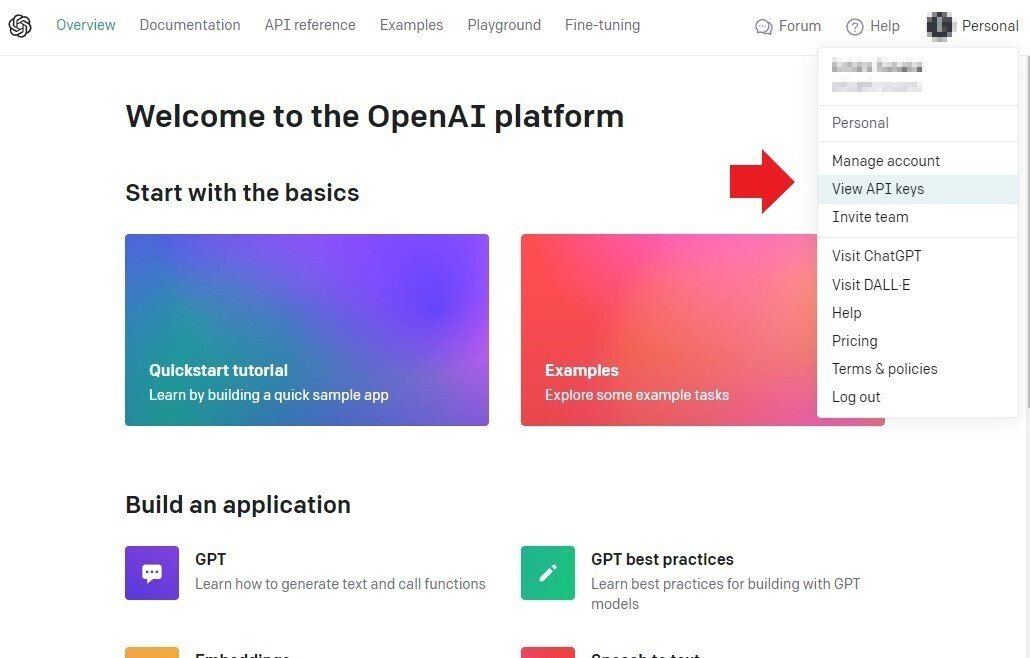Viewport: 1030px width, 658px height.
Task: Open Visit DALL·E menu entry
Action: click(x=918, y=285)
